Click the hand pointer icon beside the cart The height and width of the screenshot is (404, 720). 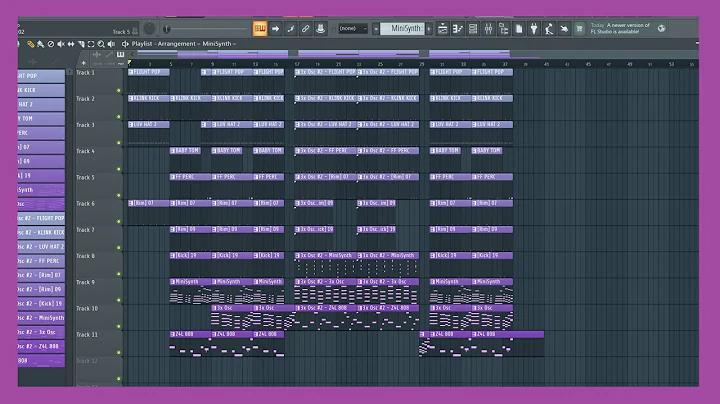[564, 29]
